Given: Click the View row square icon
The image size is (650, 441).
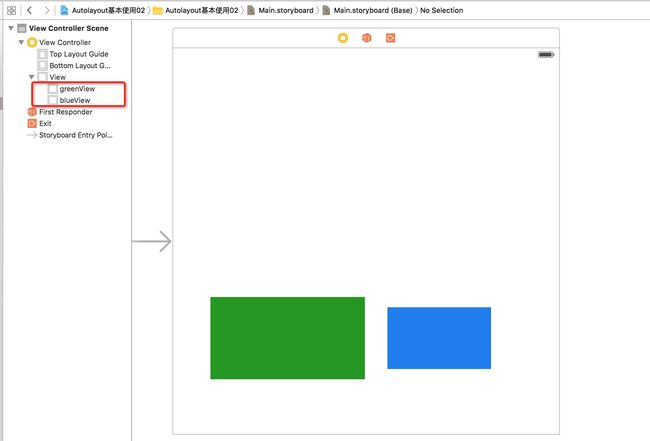Looking at the screenshot, I should coord(42,77).
